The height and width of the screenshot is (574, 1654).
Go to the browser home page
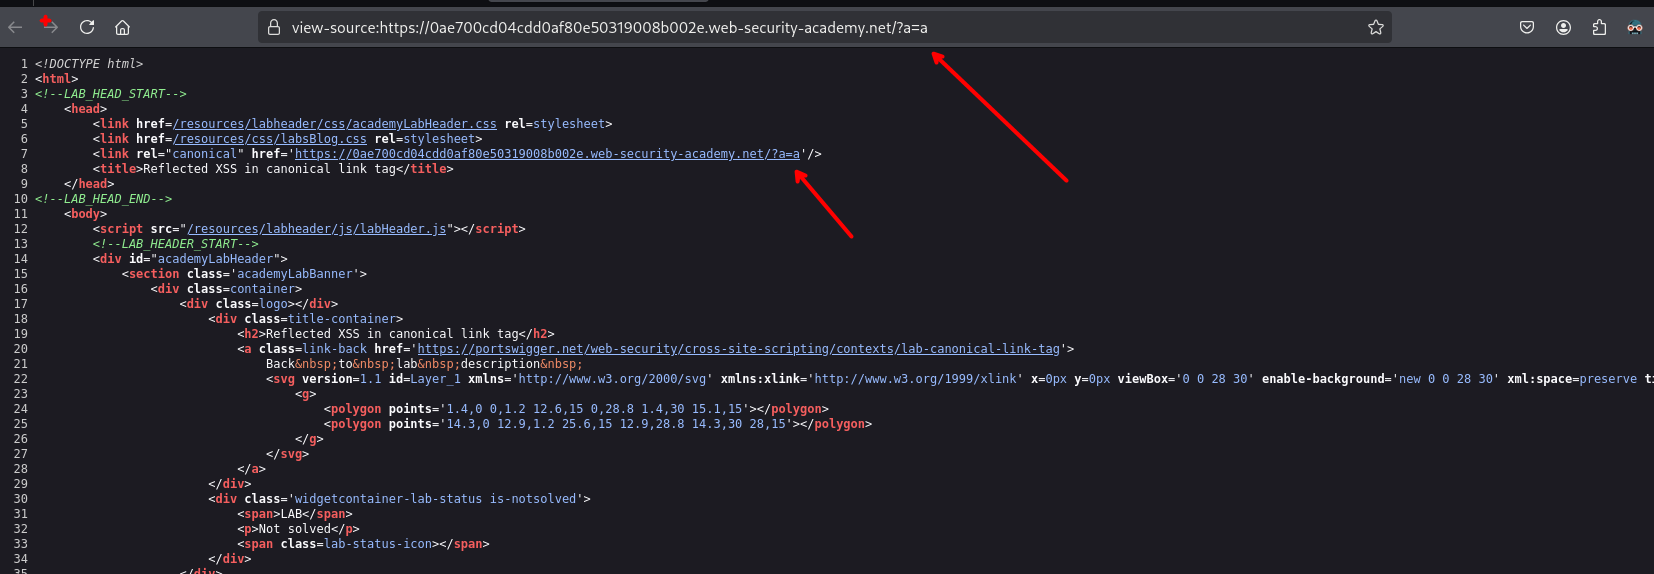point(122,27)
